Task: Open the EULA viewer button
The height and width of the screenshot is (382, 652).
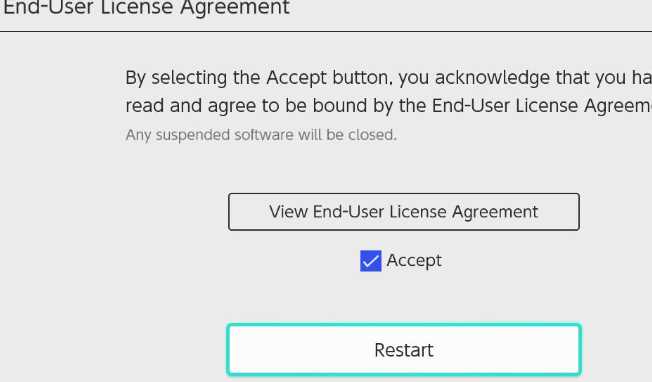Action: click(404, 212)
